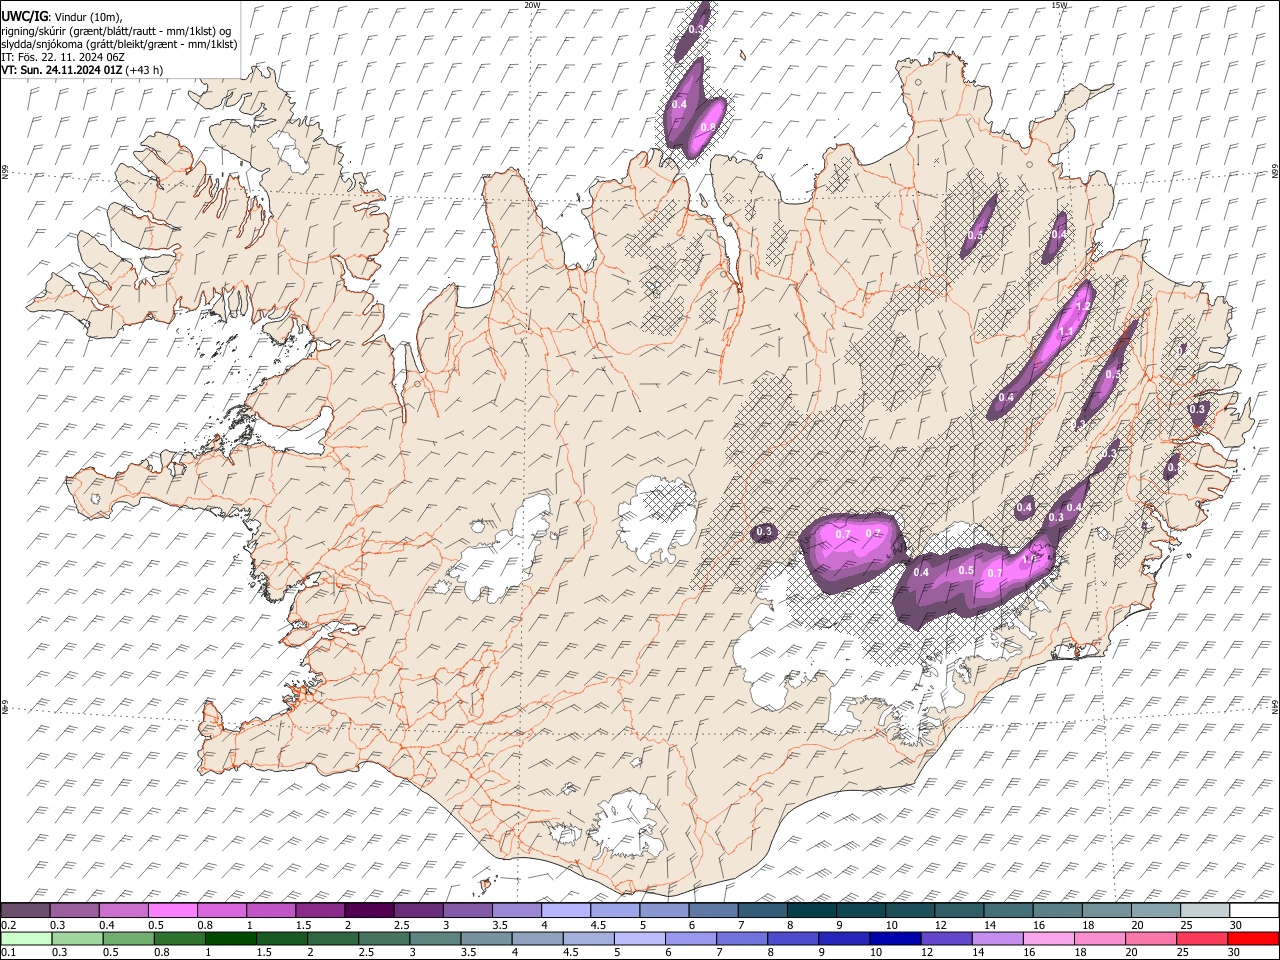Image resolution: width=1280 pixels, height=960 pixels.
Task: Select the 25 crimson swatch, bottom legend row
Action: click(x=1202, y=938)
